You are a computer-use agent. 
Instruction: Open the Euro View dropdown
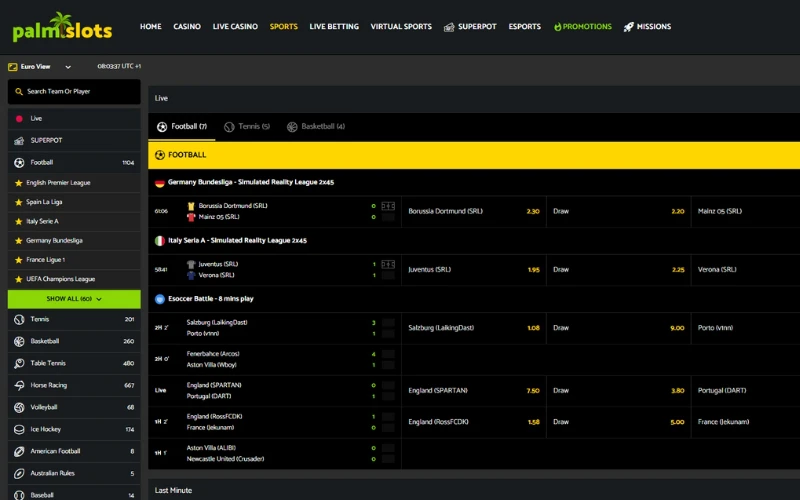pos(40,67)
